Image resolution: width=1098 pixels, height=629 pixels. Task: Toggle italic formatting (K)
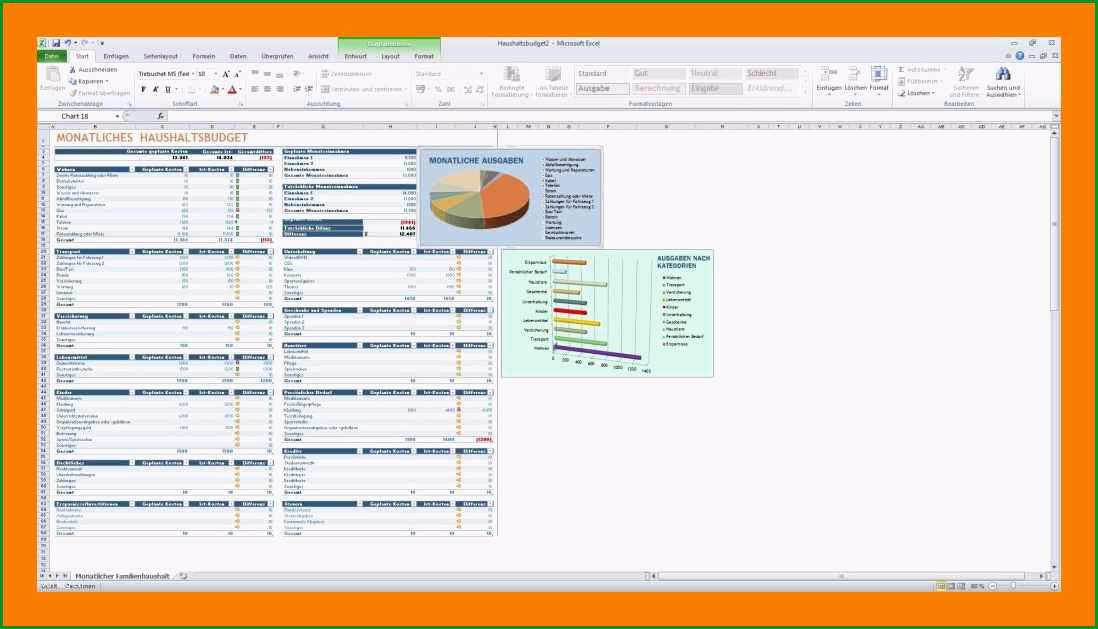click(x=155, y=90)
